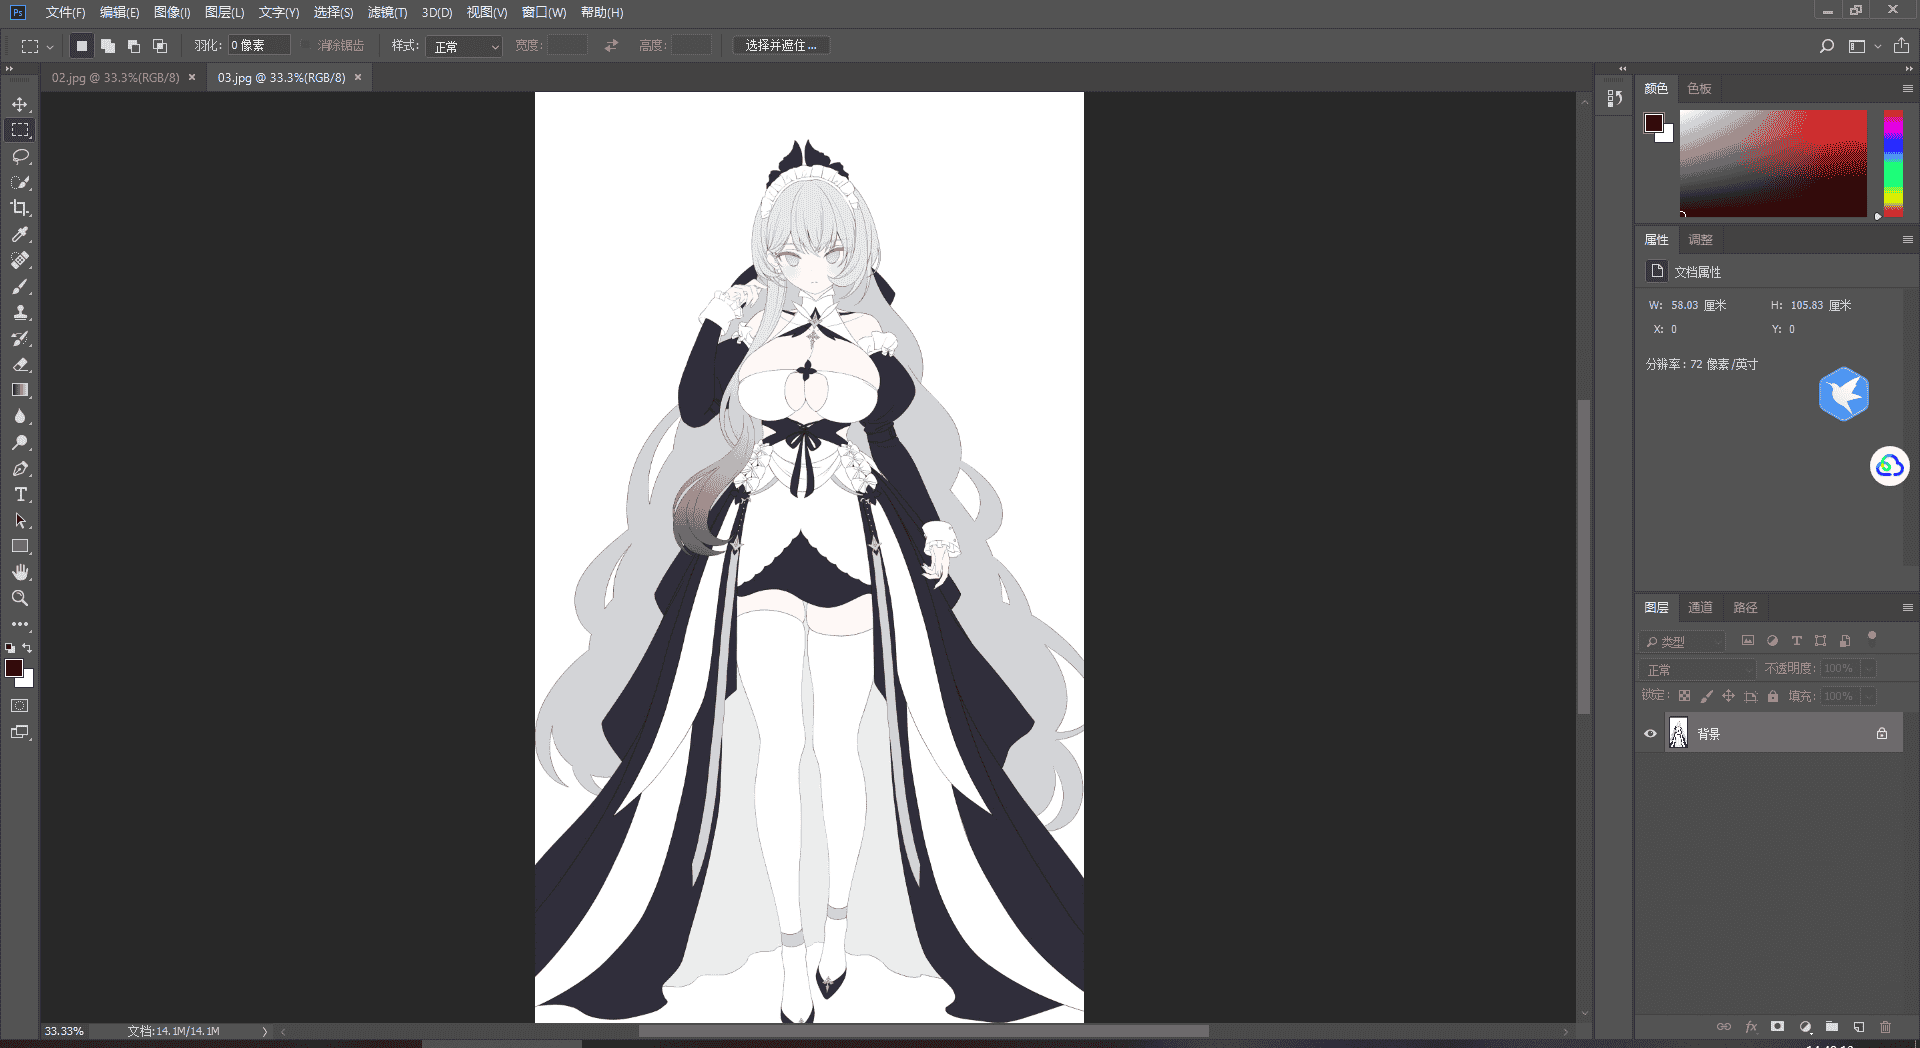The image size is (1920, 1048).
Task: Select the Eyedropper tool
Action: click(20, 234)
